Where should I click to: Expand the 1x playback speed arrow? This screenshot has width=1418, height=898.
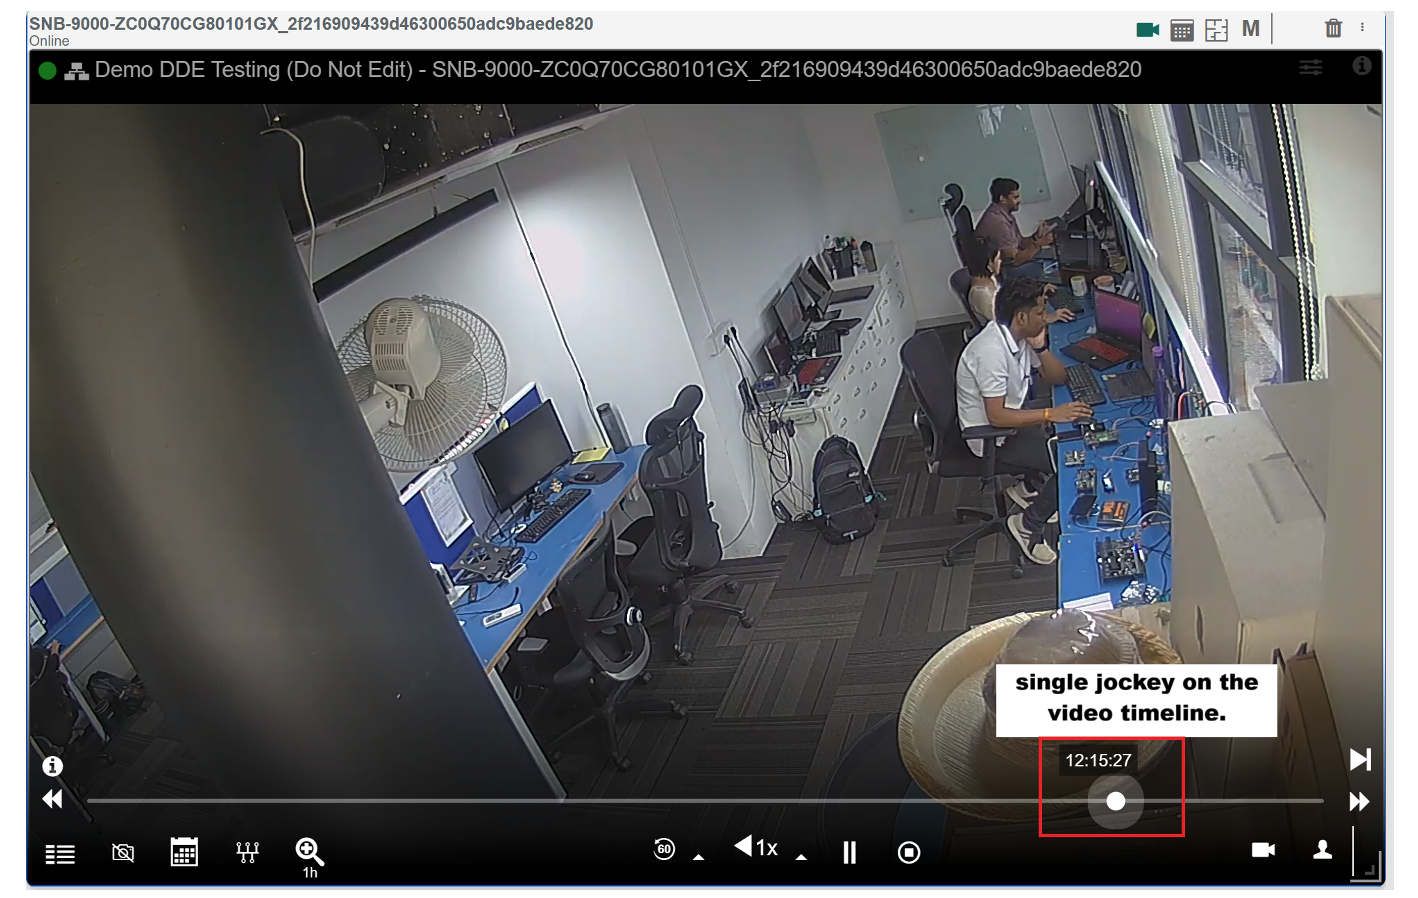coord(801,857)
